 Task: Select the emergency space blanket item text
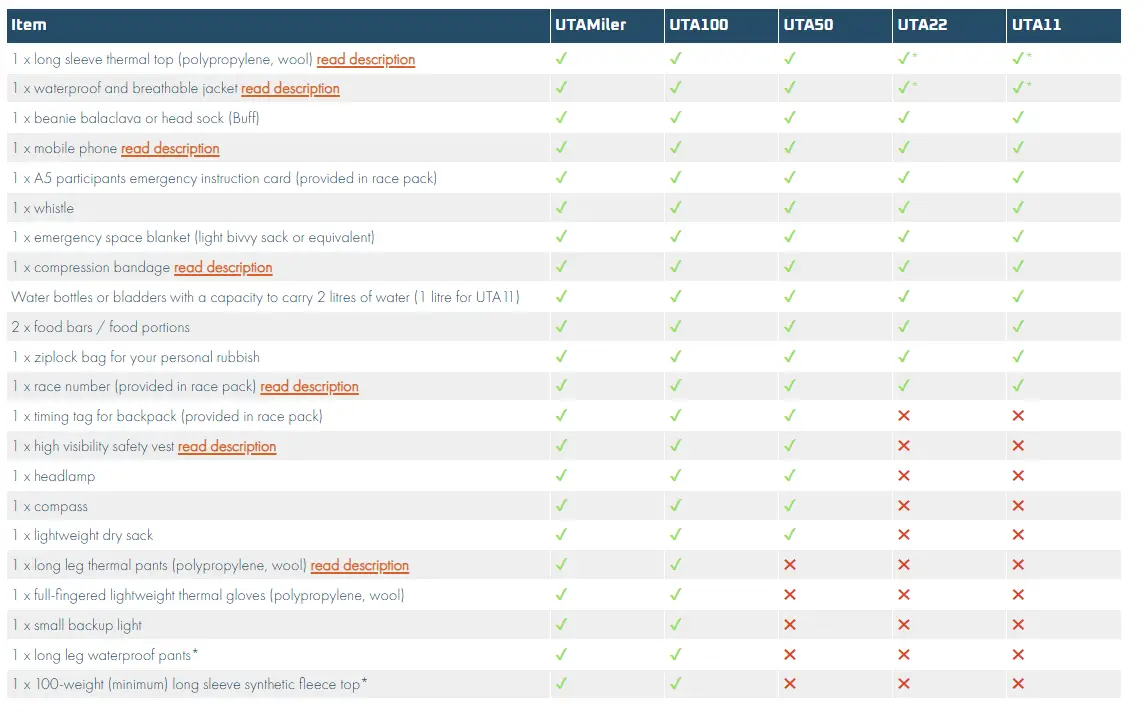pos(193,238)
